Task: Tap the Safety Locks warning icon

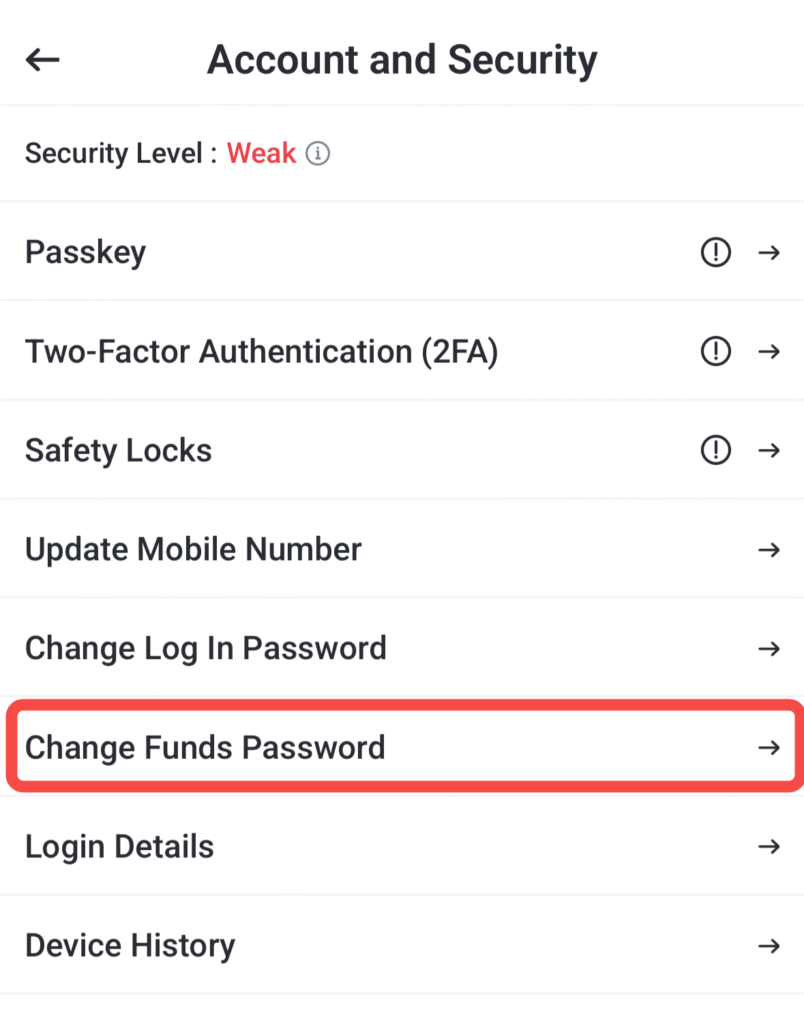Action: pyautogui.click(x=715, y=451)
